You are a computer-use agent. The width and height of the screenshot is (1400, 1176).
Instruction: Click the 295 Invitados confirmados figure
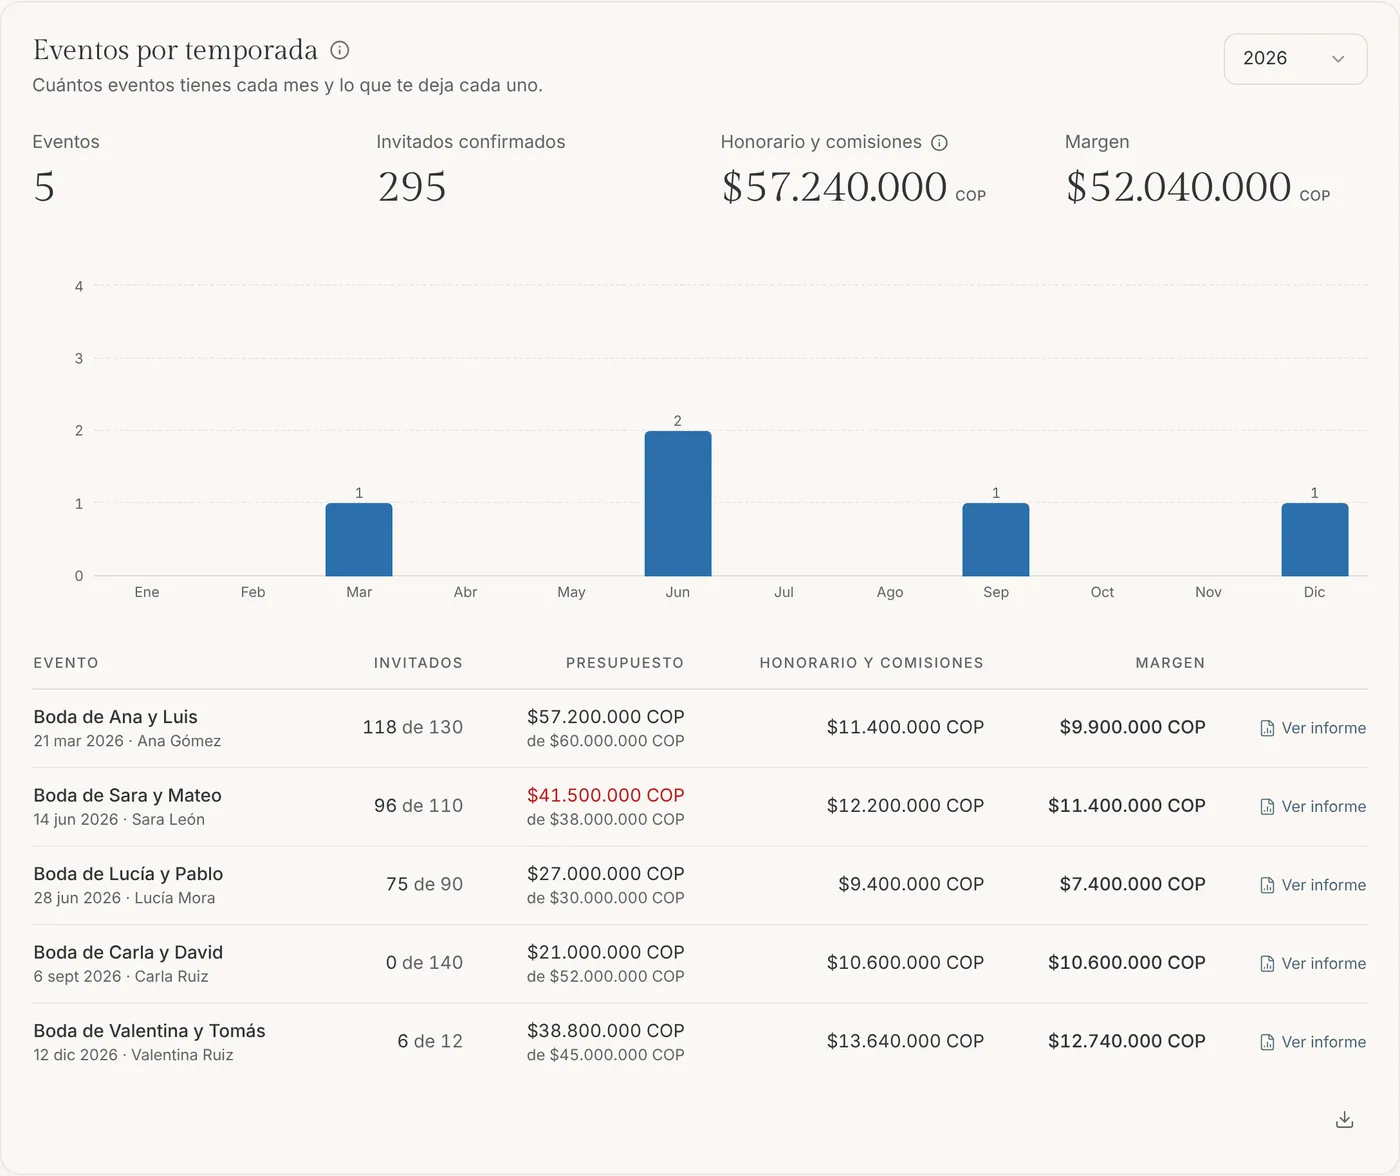click(x=412, y=187)
